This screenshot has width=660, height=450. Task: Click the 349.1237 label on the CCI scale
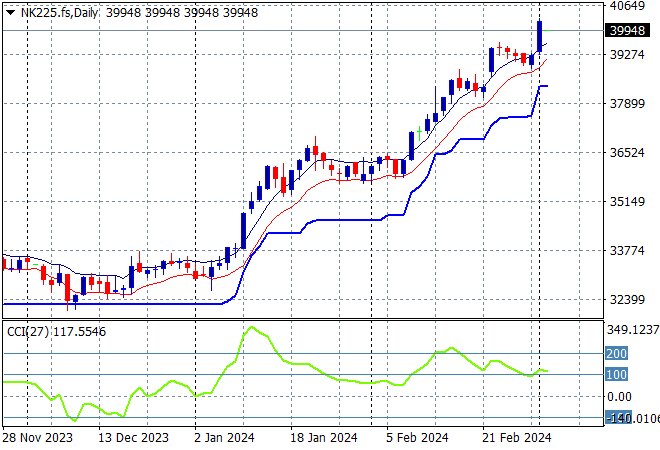click(633, 329)
